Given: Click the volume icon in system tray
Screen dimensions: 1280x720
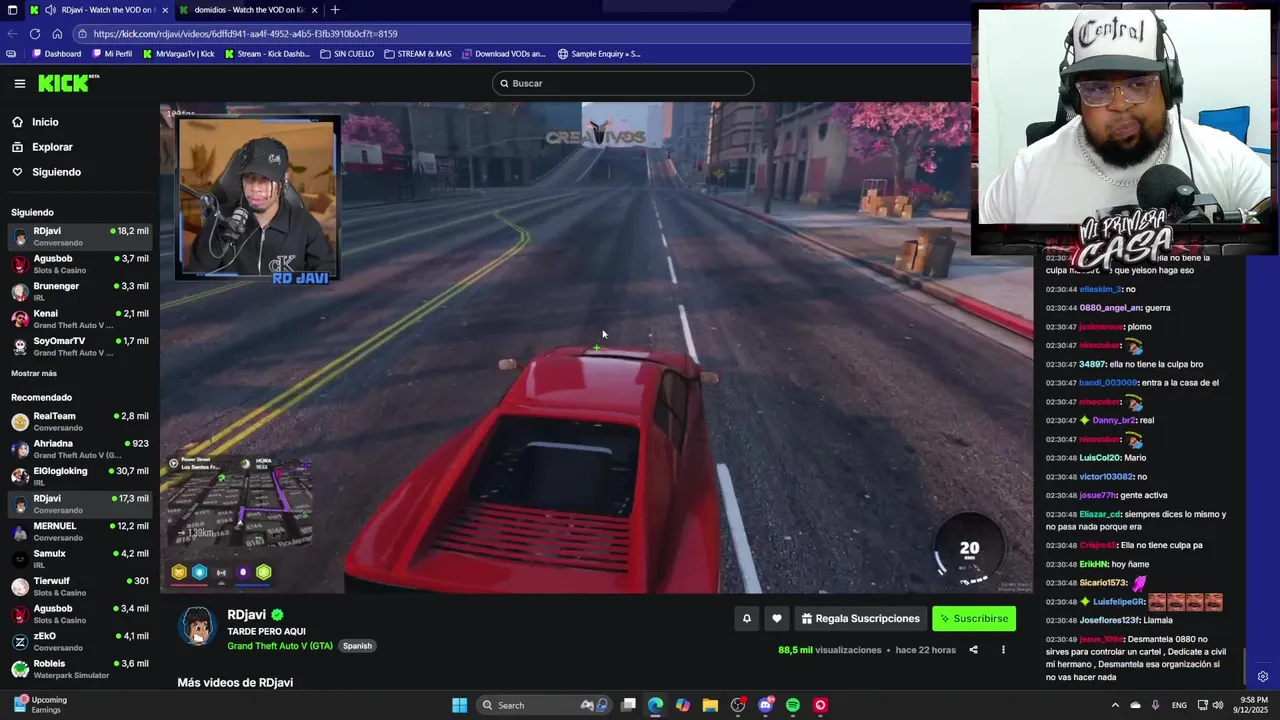Looking at the screenshot, I should pyautogui.click(x=1217, y=705).
